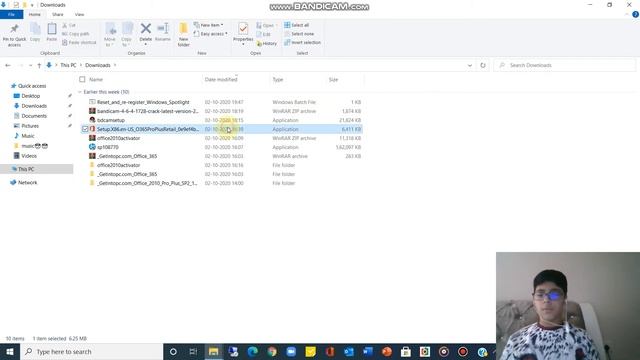The image size is (640, 360).
Task: Open the Copy to dropdown
Action: [127, 35]
